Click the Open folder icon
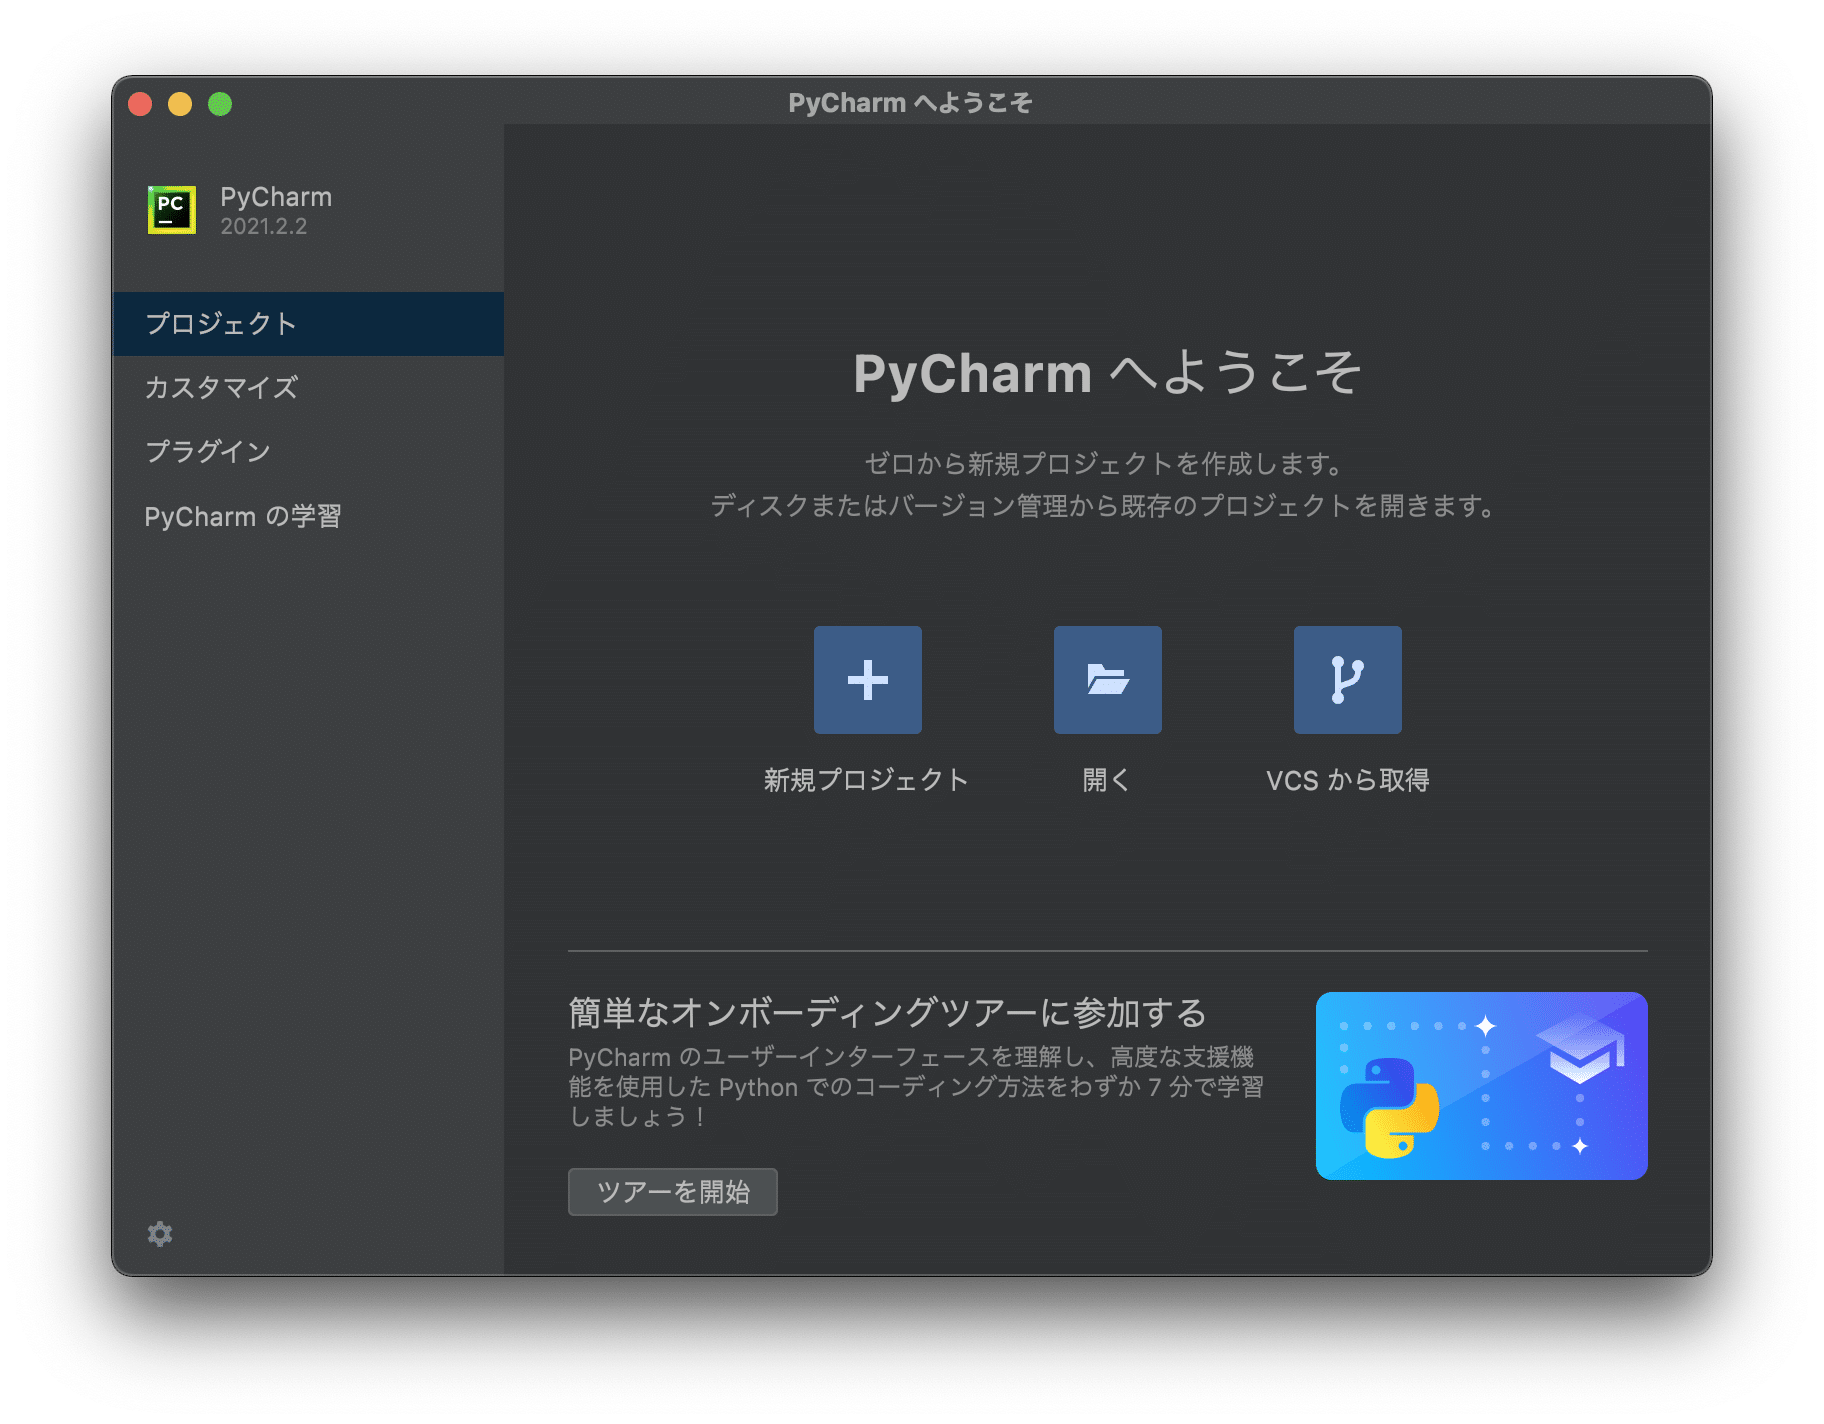This screenshot has height=1424, width=1824. coord(1107,680)
